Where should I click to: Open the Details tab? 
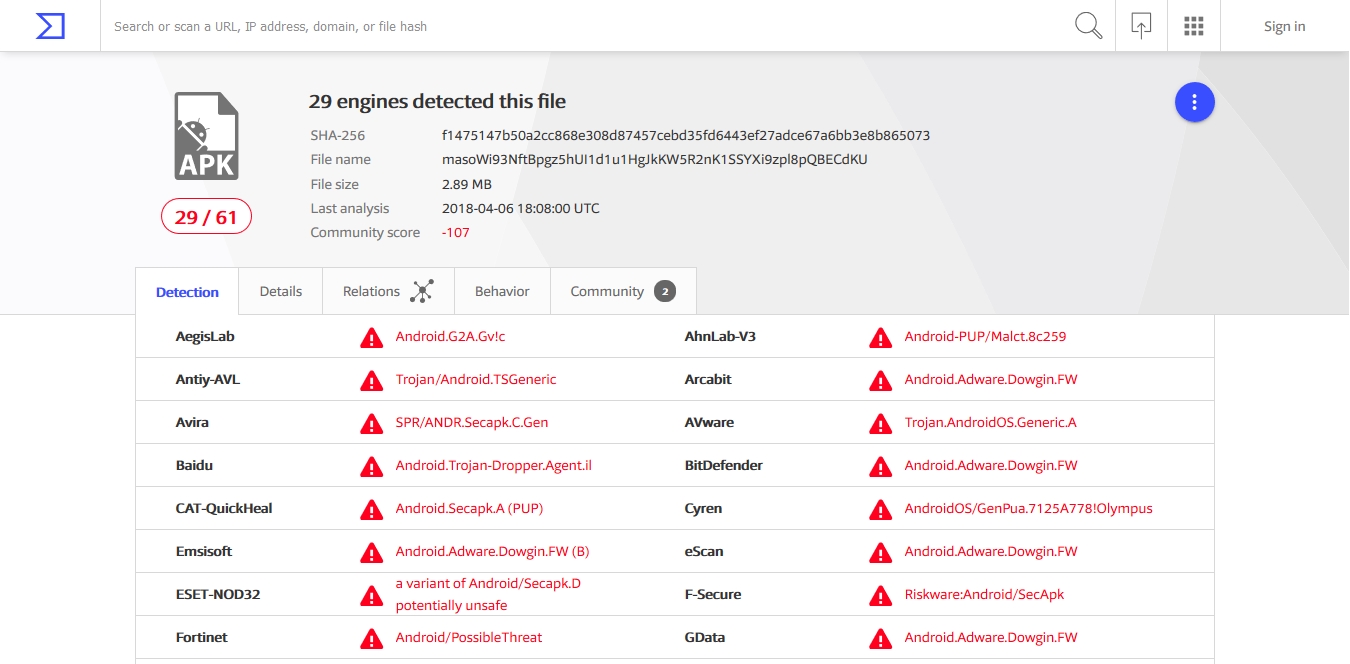click(281, 291)
